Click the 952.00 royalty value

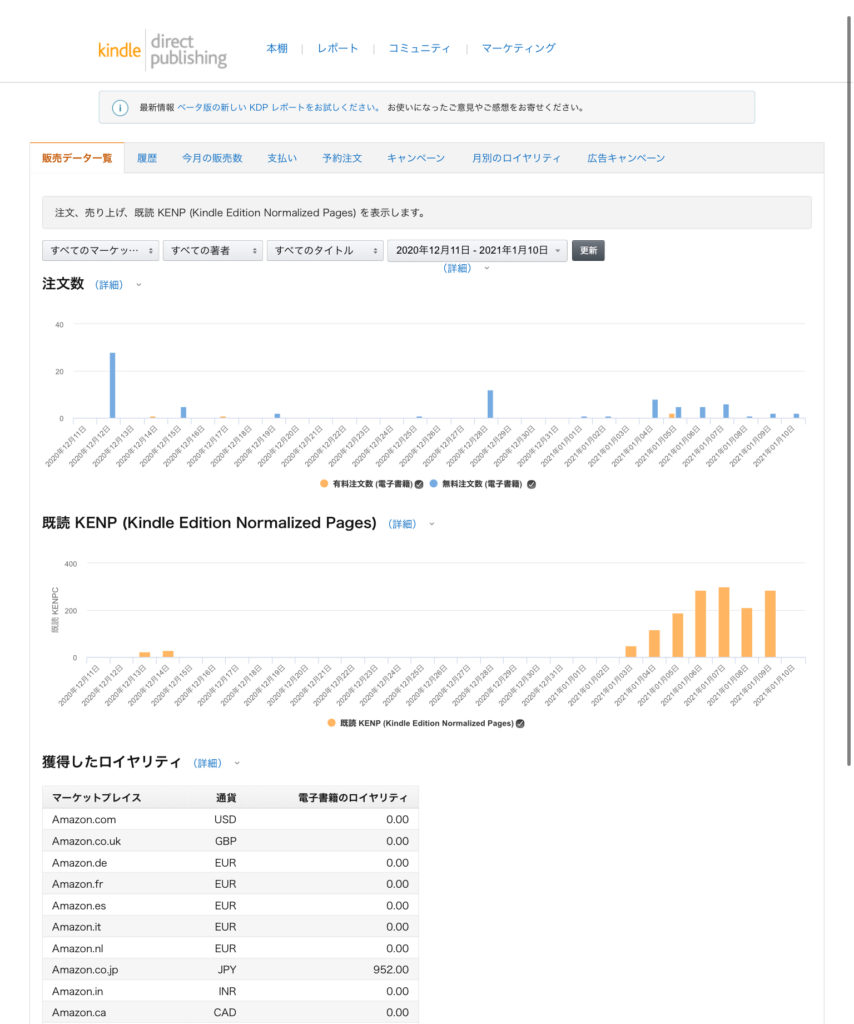coord(391,970)
